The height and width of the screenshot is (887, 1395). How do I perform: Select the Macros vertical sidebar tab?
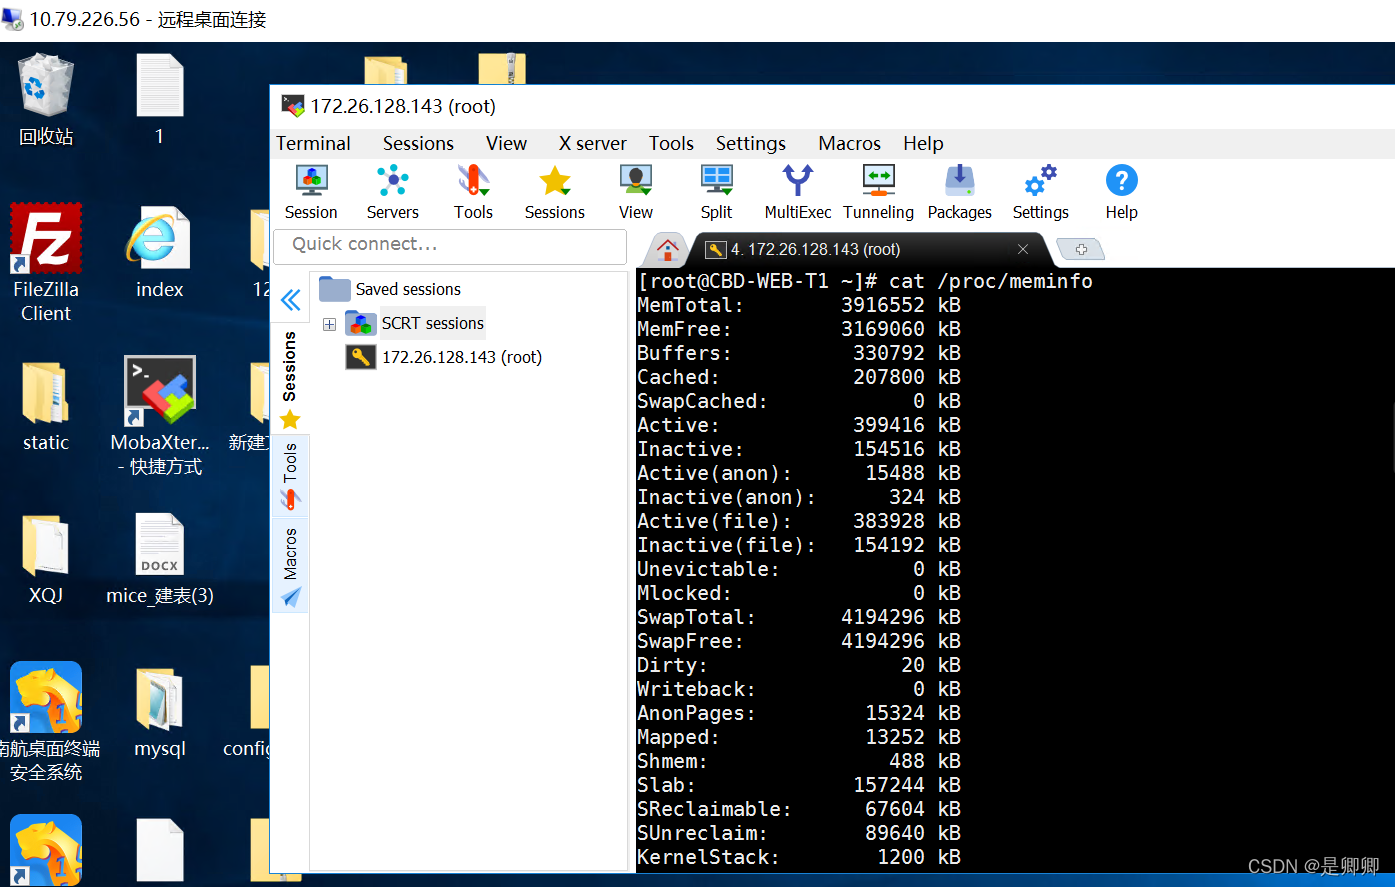coord(290,565)
